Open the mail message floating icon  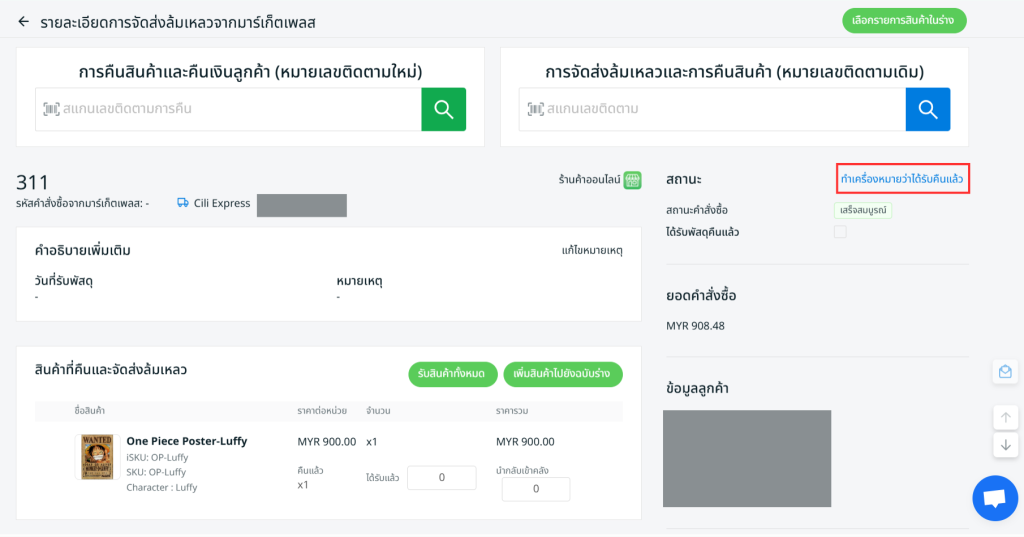point(1005,371)
